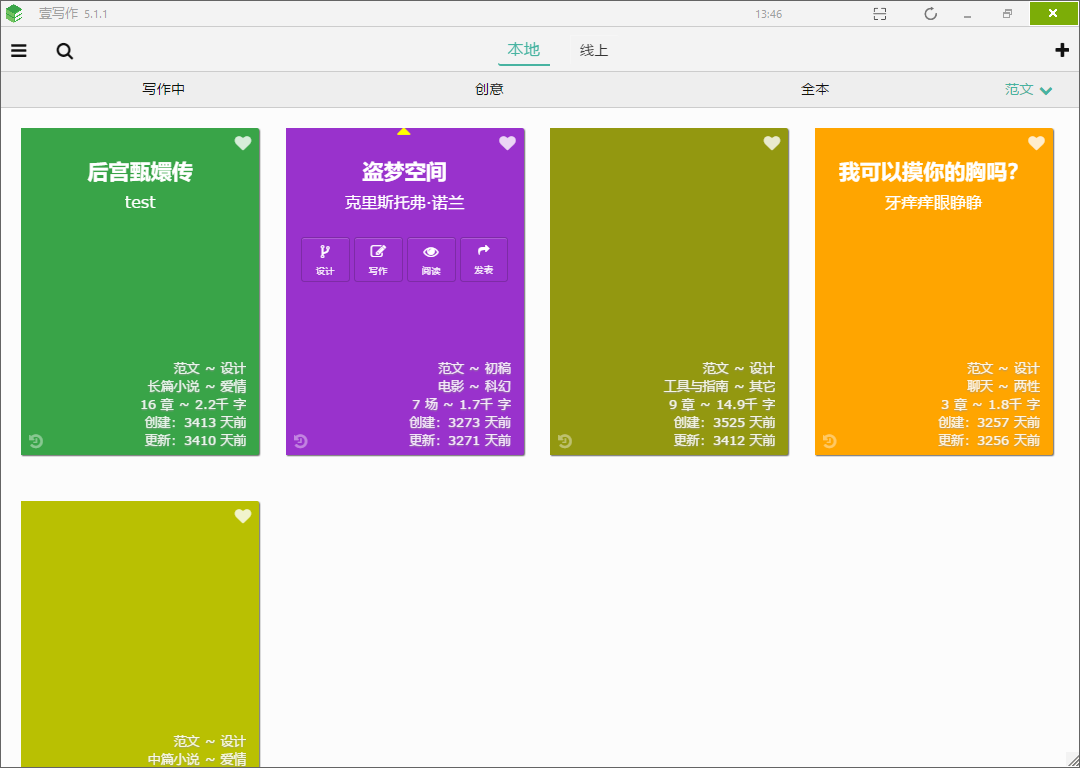Click 发表 share icon on 盗梦空间
The height and width of the screenshot is (768, 1080).
[484, 260]
